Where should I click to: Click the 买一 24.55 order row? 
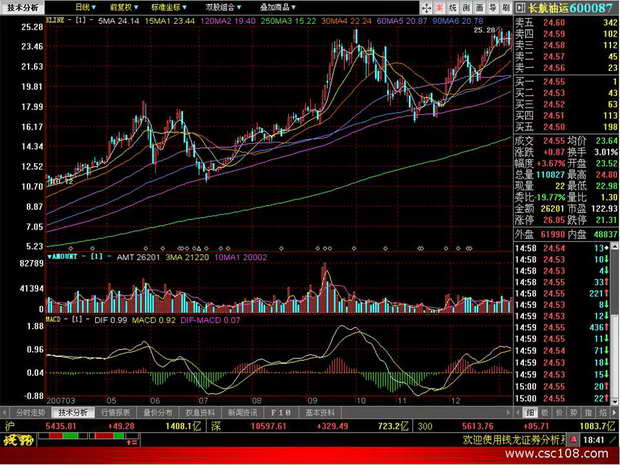click(x=566, y=82)
